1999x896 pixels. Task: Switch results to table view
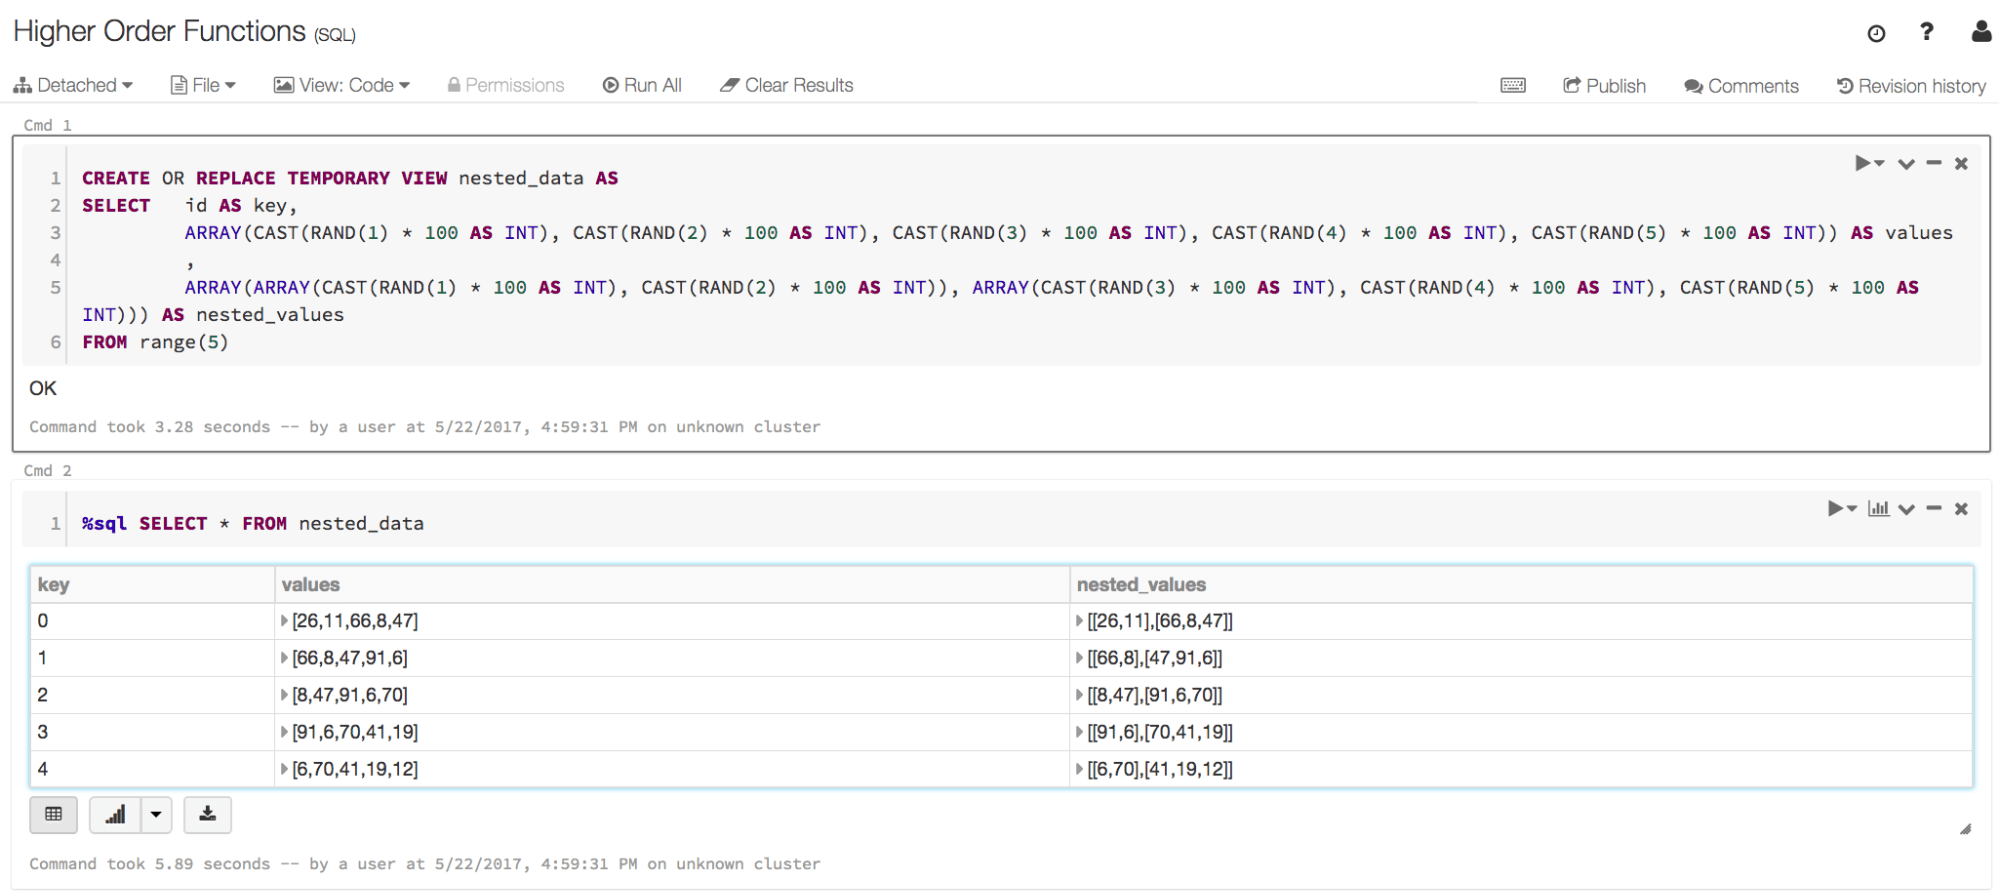(54, 815)
